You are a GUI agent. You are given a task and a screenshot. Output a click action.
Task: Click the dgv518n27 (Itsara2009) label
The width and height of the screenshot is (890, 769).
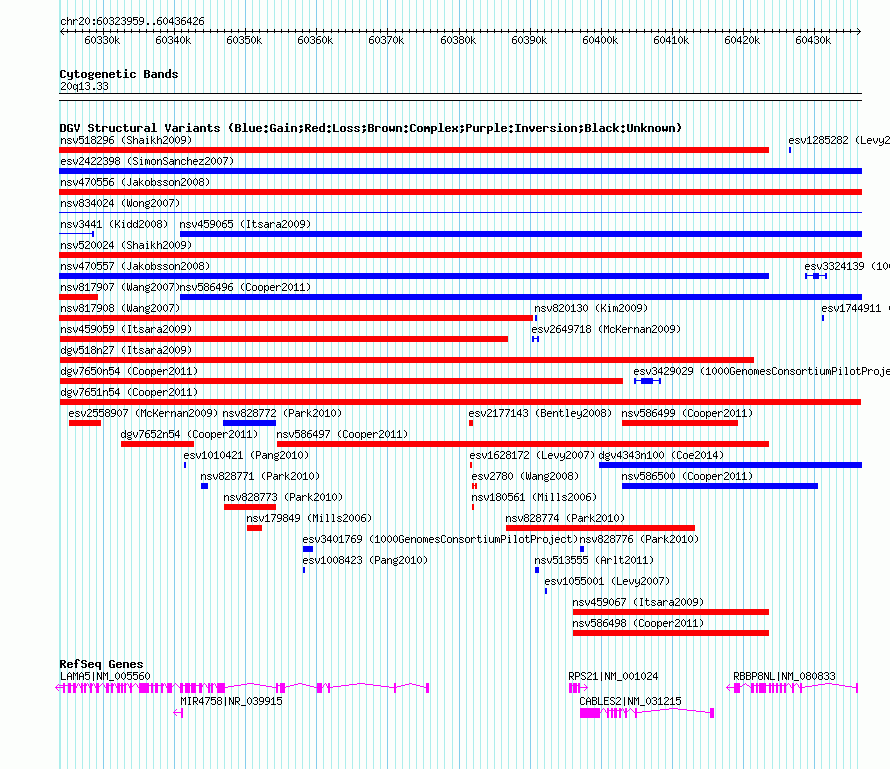pos(126,350)
